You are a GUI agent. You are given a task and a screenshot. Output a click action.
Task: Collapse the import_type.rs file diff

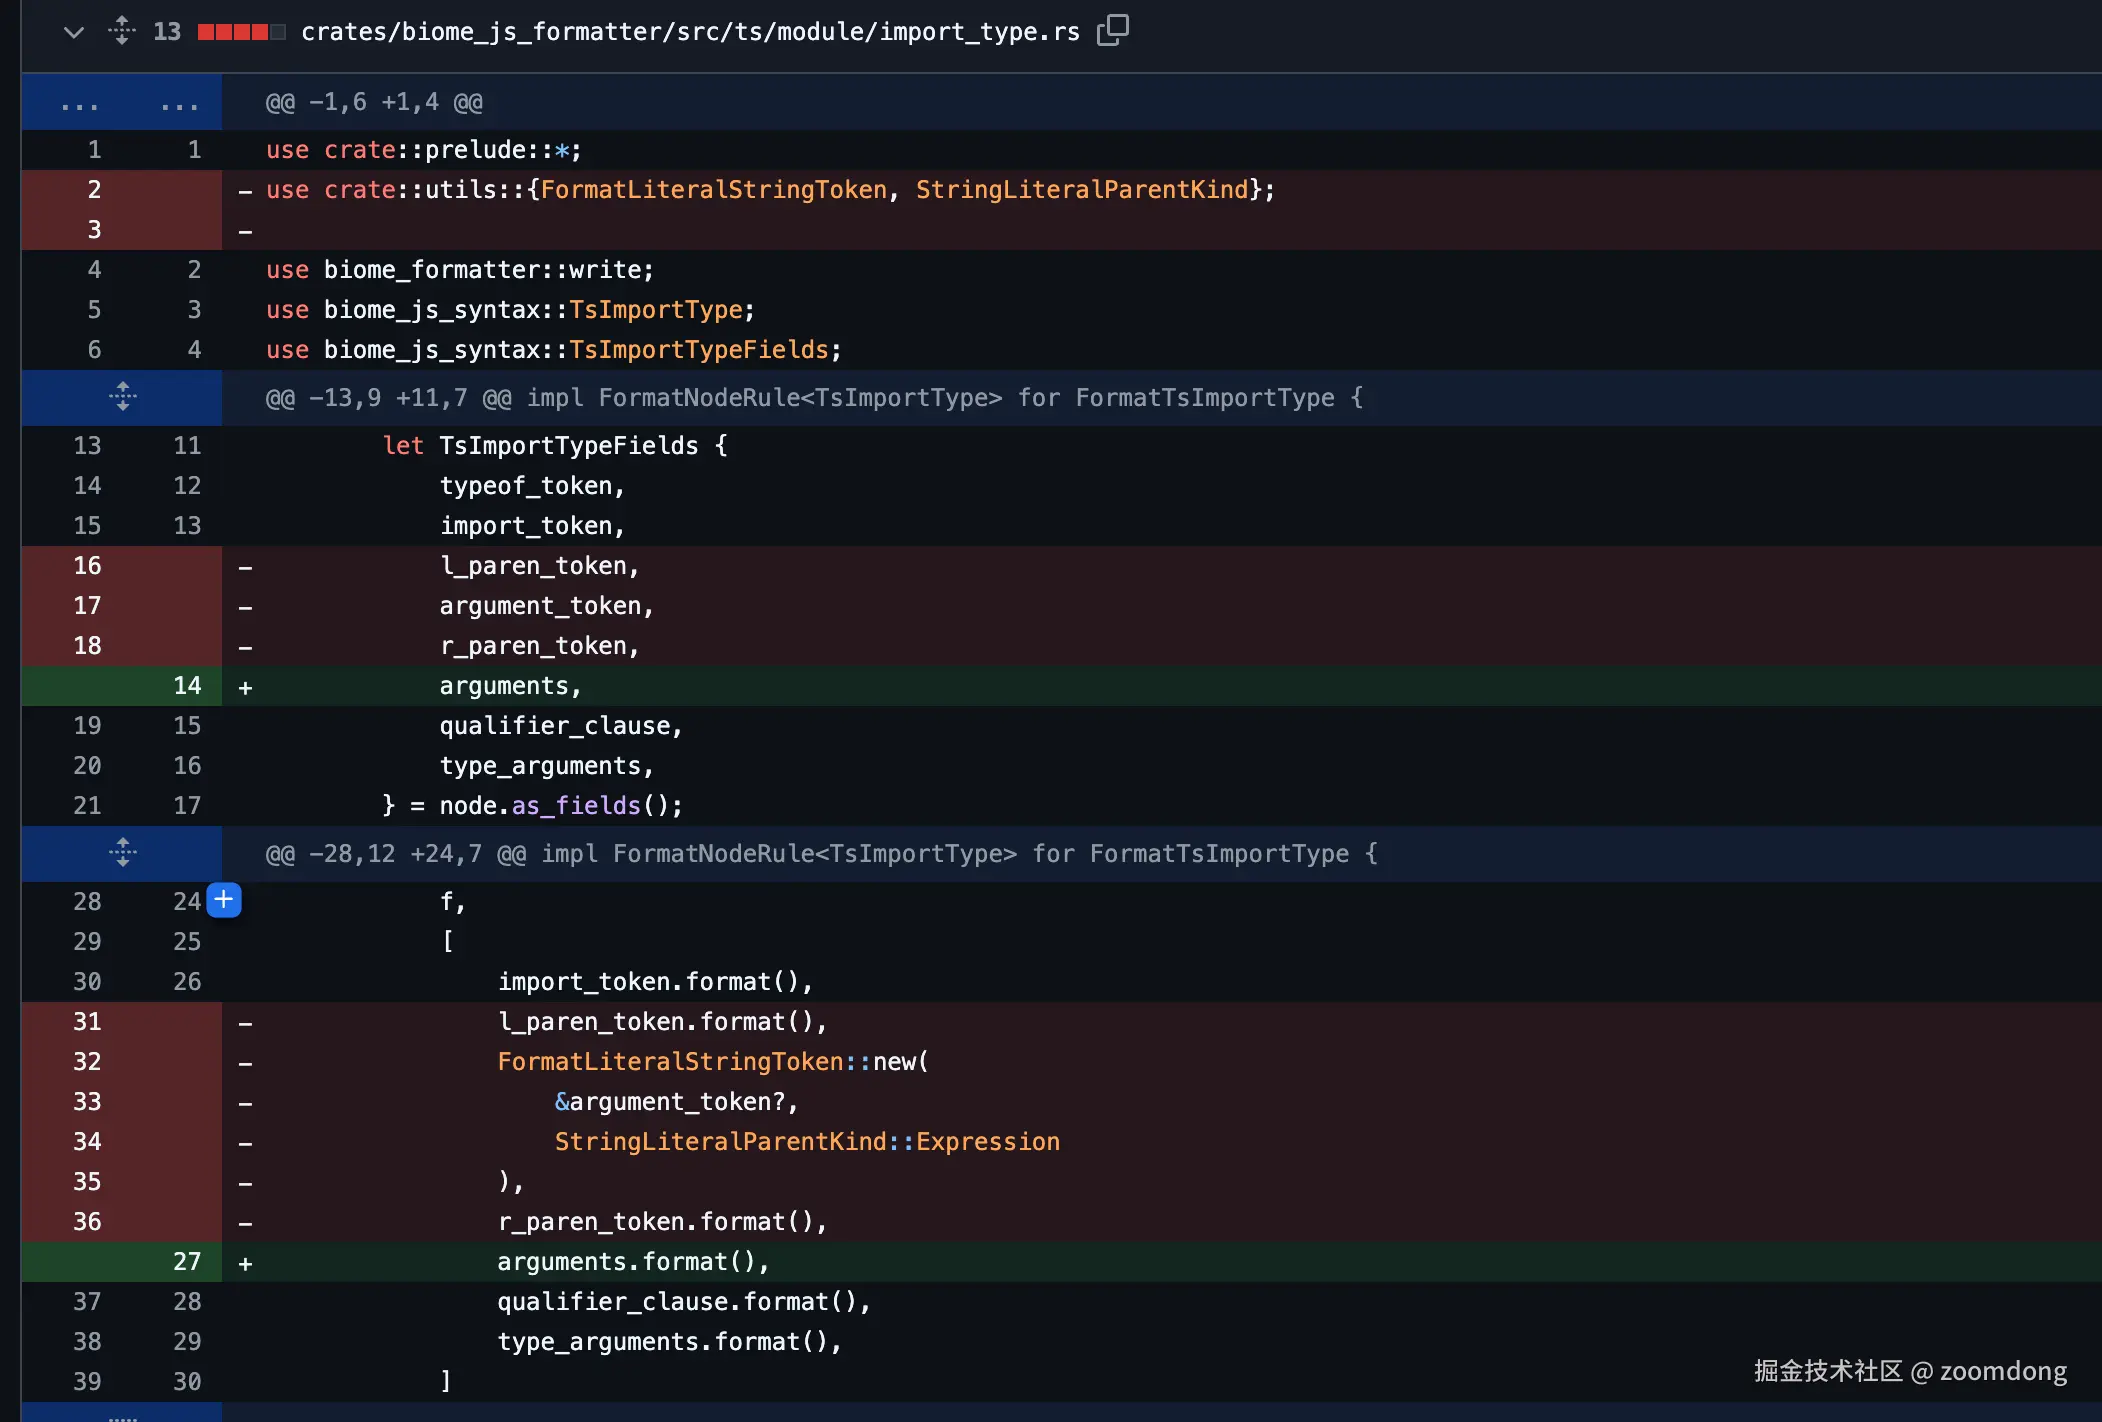pos(73,32)
